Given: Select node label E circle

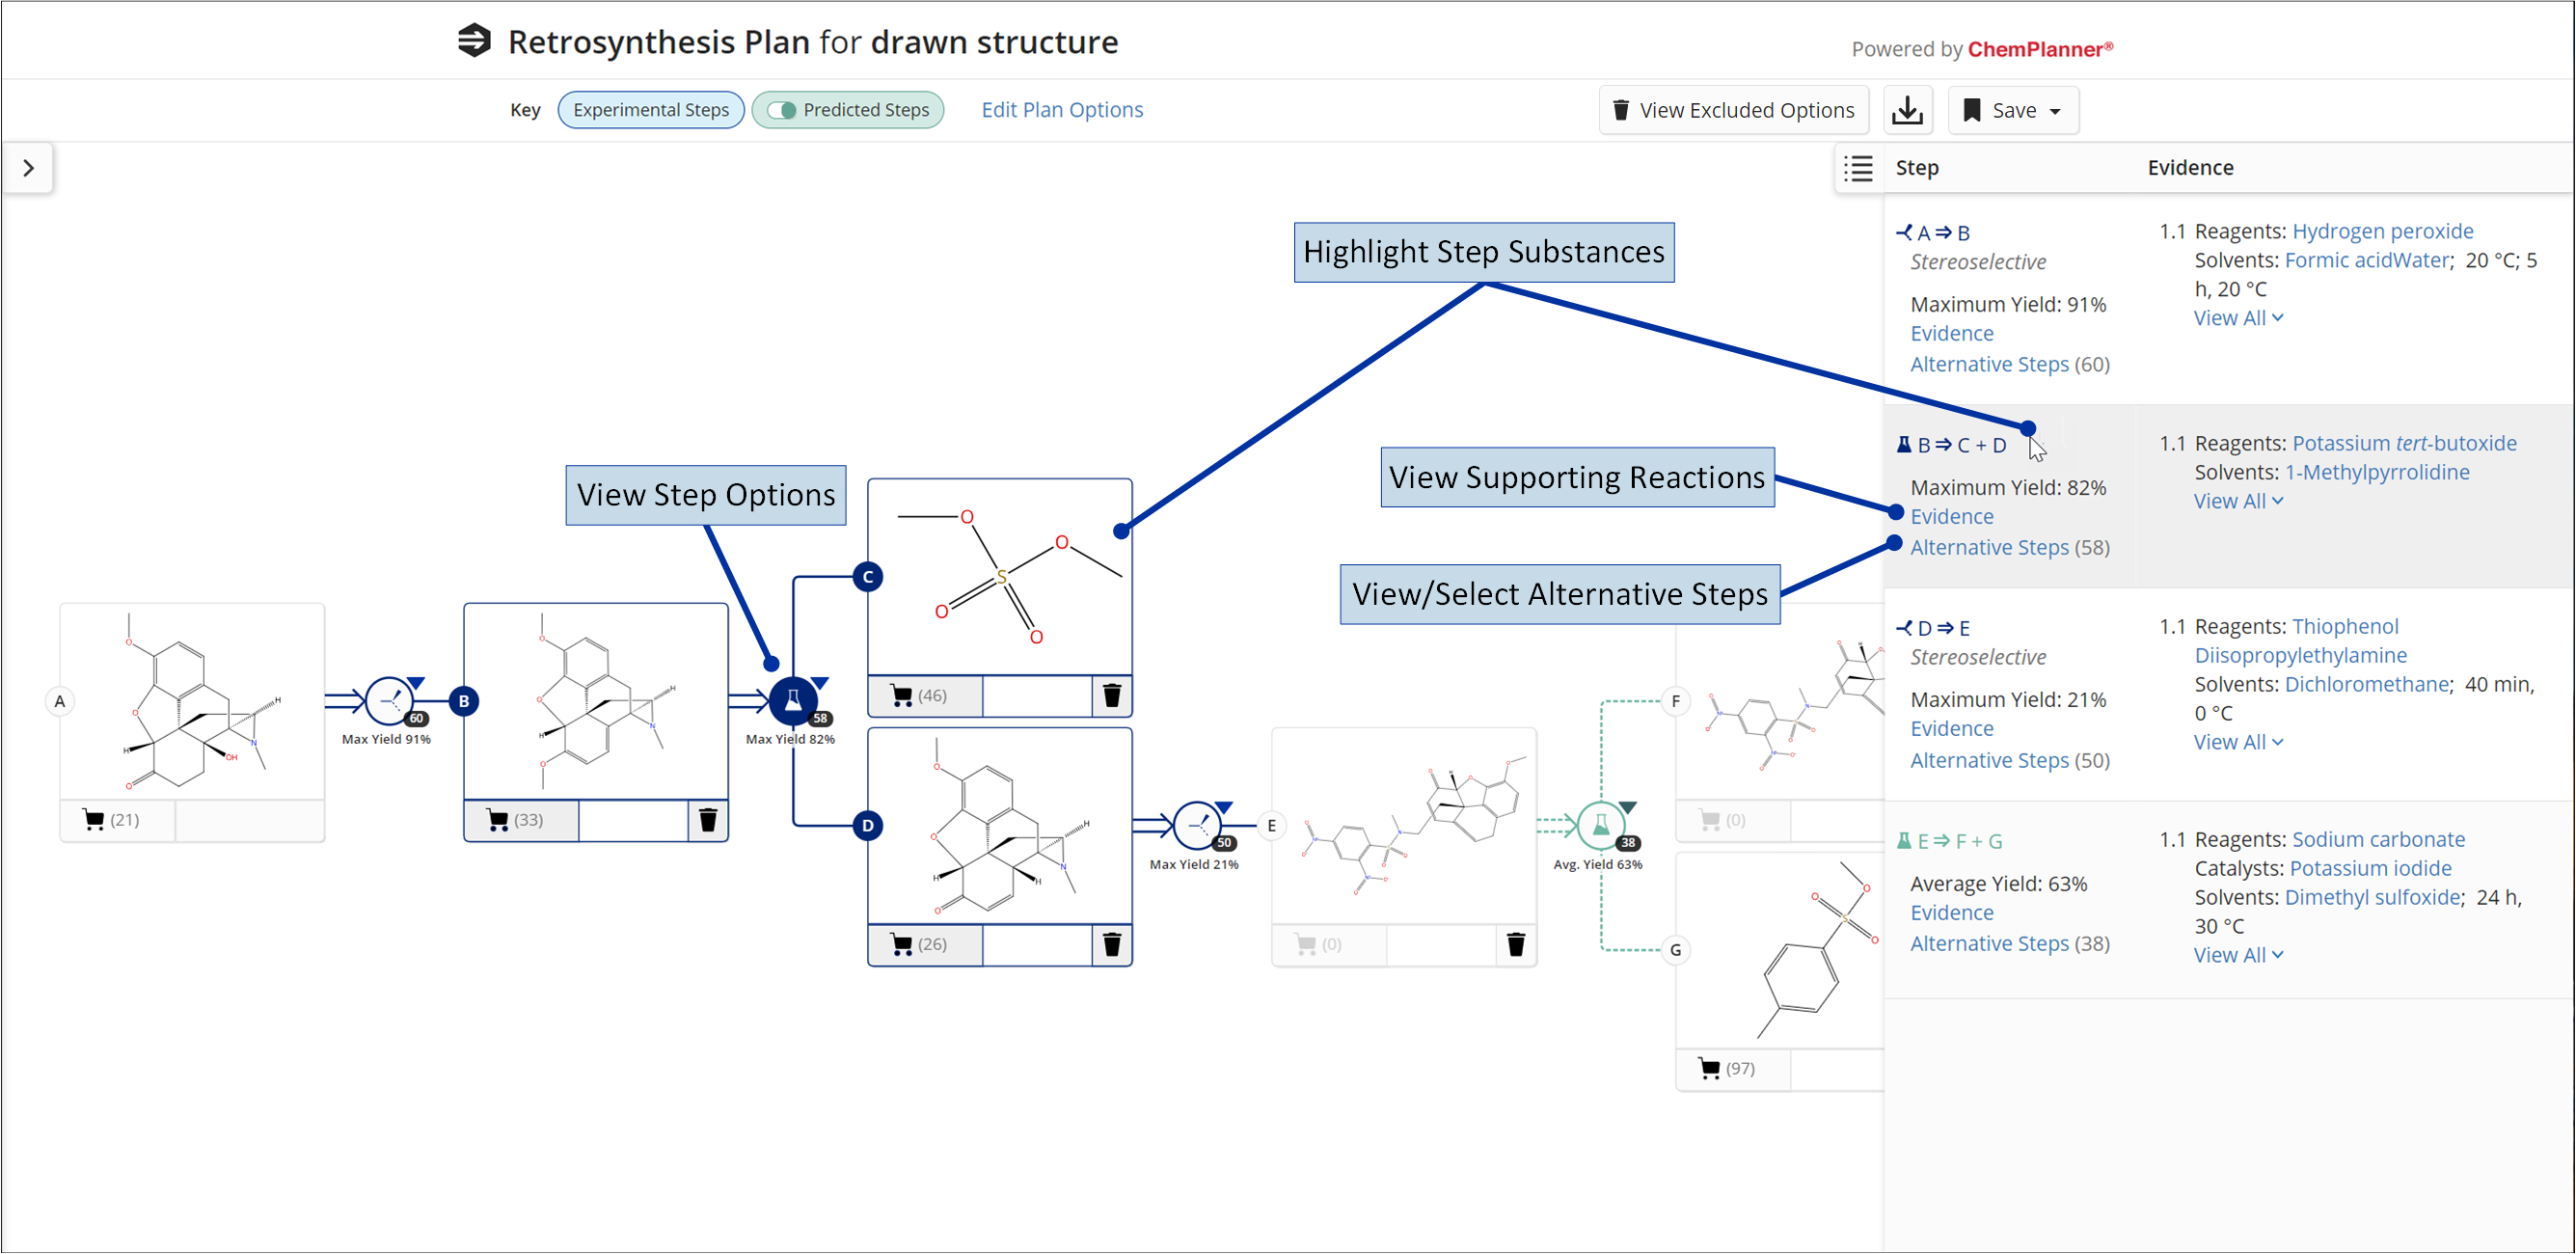Looking at the screenshot, I should [1272, 826].
